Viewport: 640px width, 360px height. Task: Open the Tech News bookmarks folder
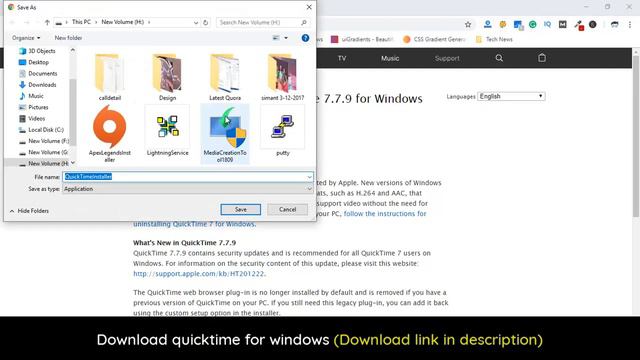tap(494, 39)
